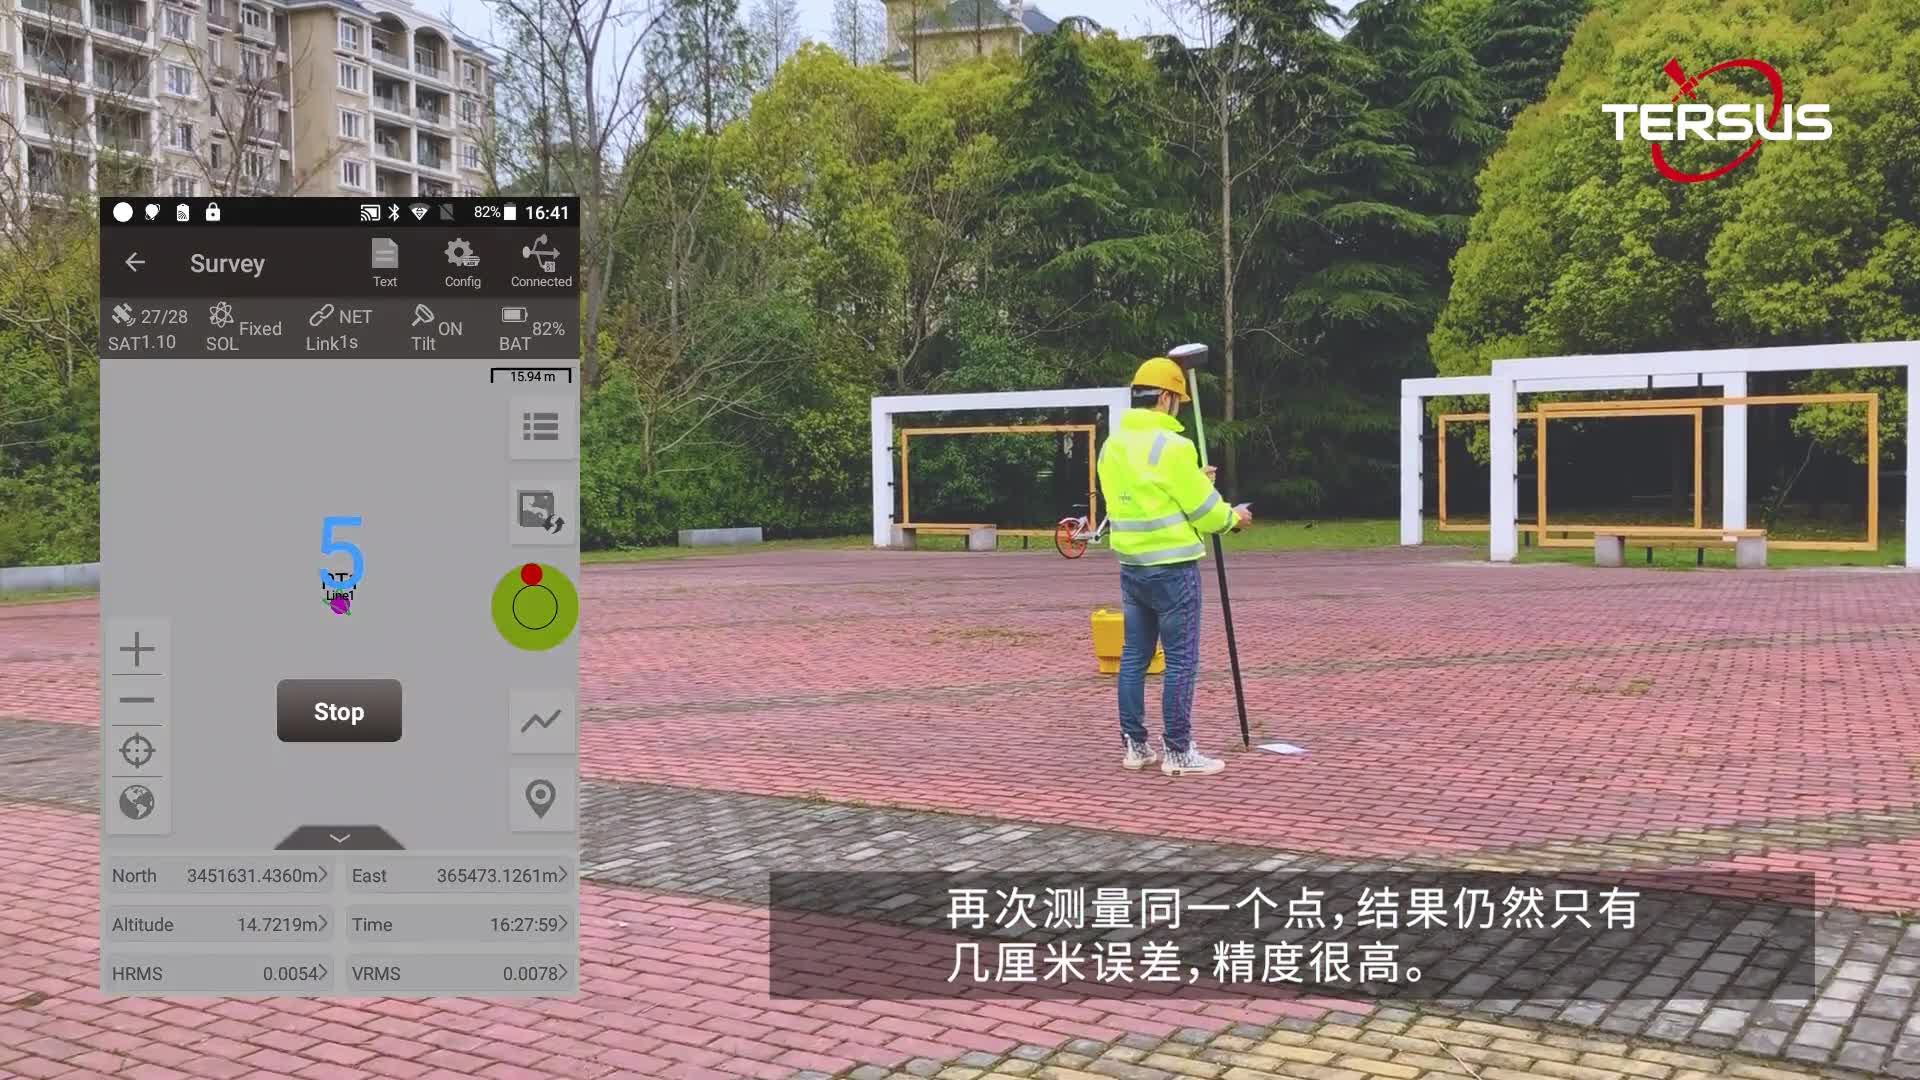Tap the collapse drawer chevron arrow
Screen dimensions: 1920x1080
click(x=340, y=840)
